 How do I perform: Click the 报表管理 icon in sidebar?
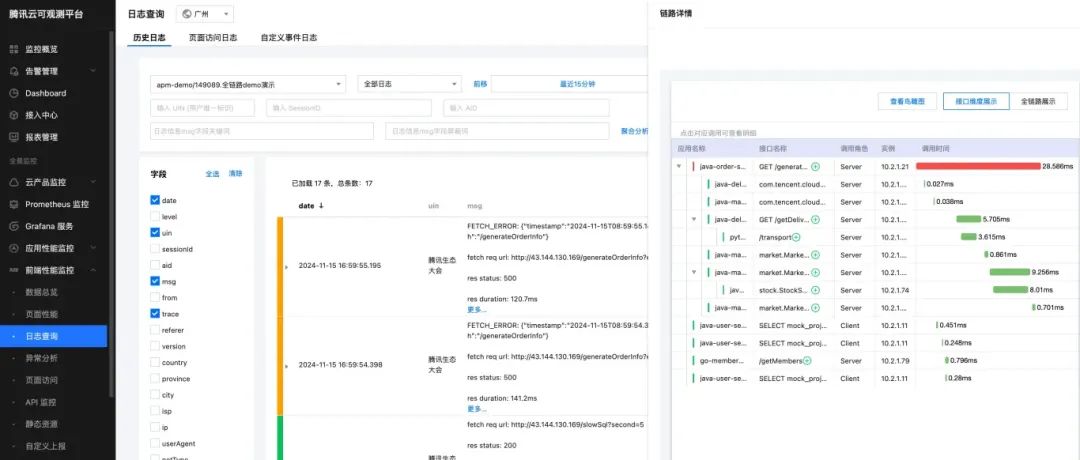[14, 137]
